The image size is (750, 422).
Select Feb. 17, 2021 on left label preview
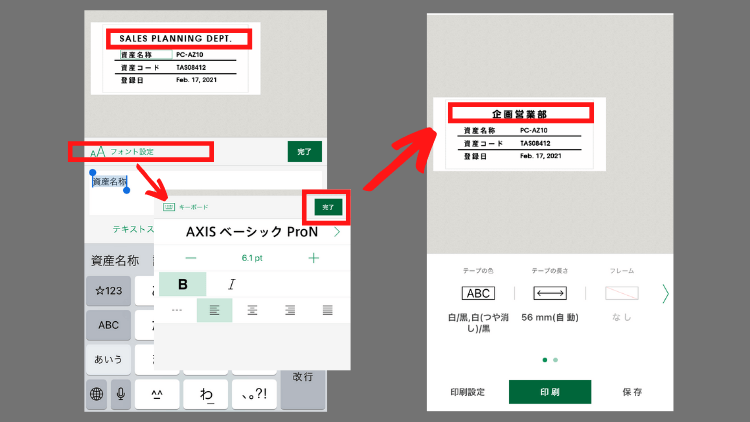[196, 80]
